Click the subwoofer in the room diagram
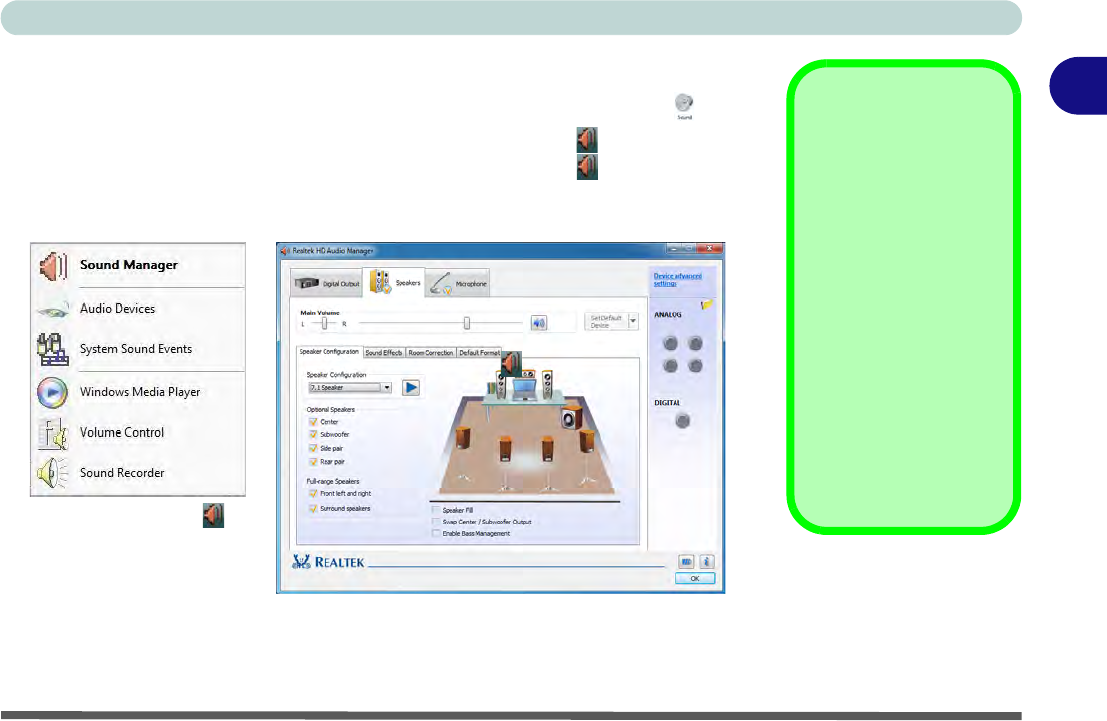The width and height of the screenshot is (1107, 721). tap(571, 418)
